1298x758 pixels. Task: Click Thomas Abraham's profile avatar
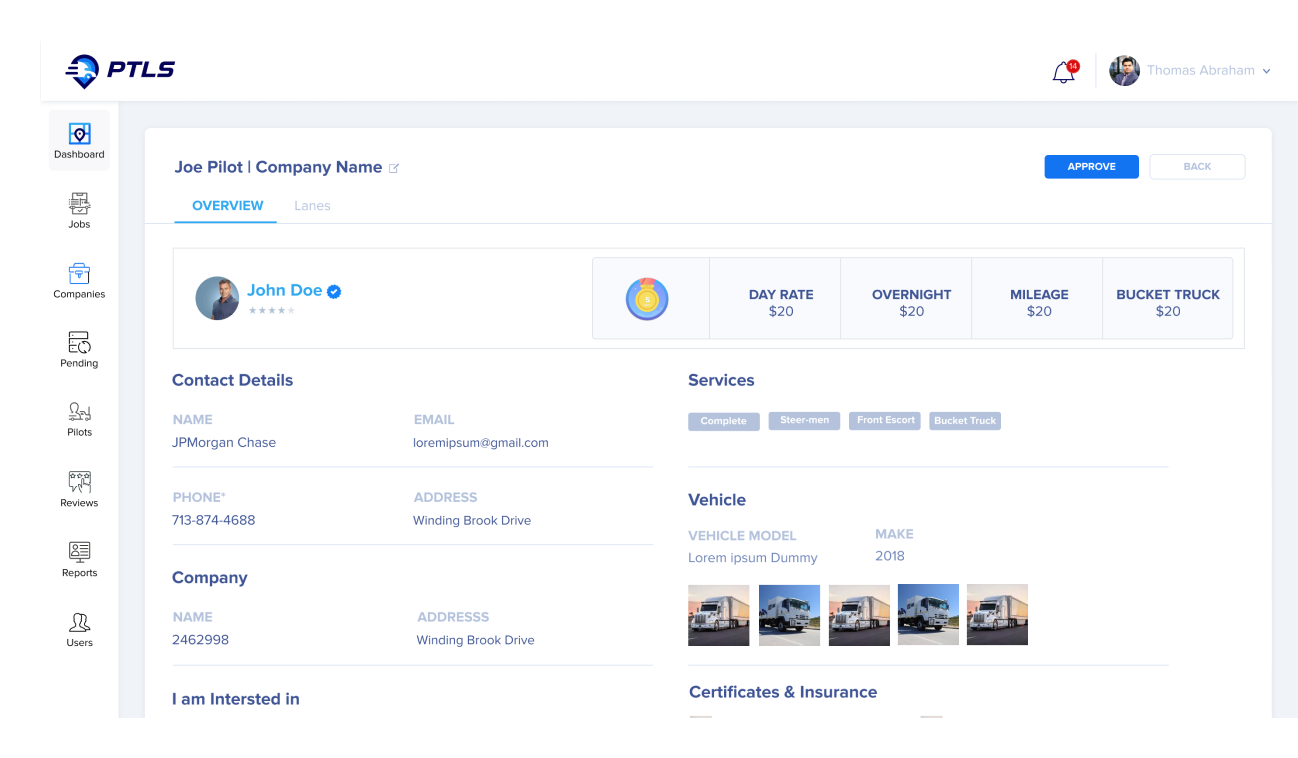click(1125, 71)
